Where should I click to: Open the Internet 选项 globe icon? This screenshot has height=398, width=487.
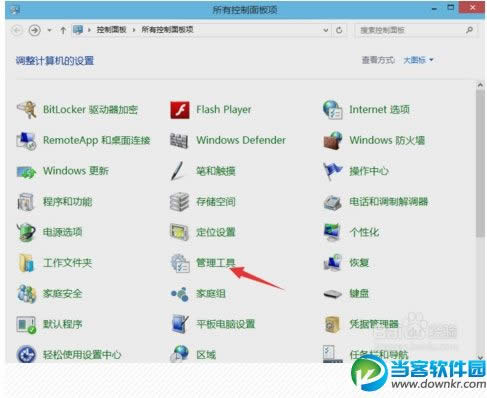[333, 110]
